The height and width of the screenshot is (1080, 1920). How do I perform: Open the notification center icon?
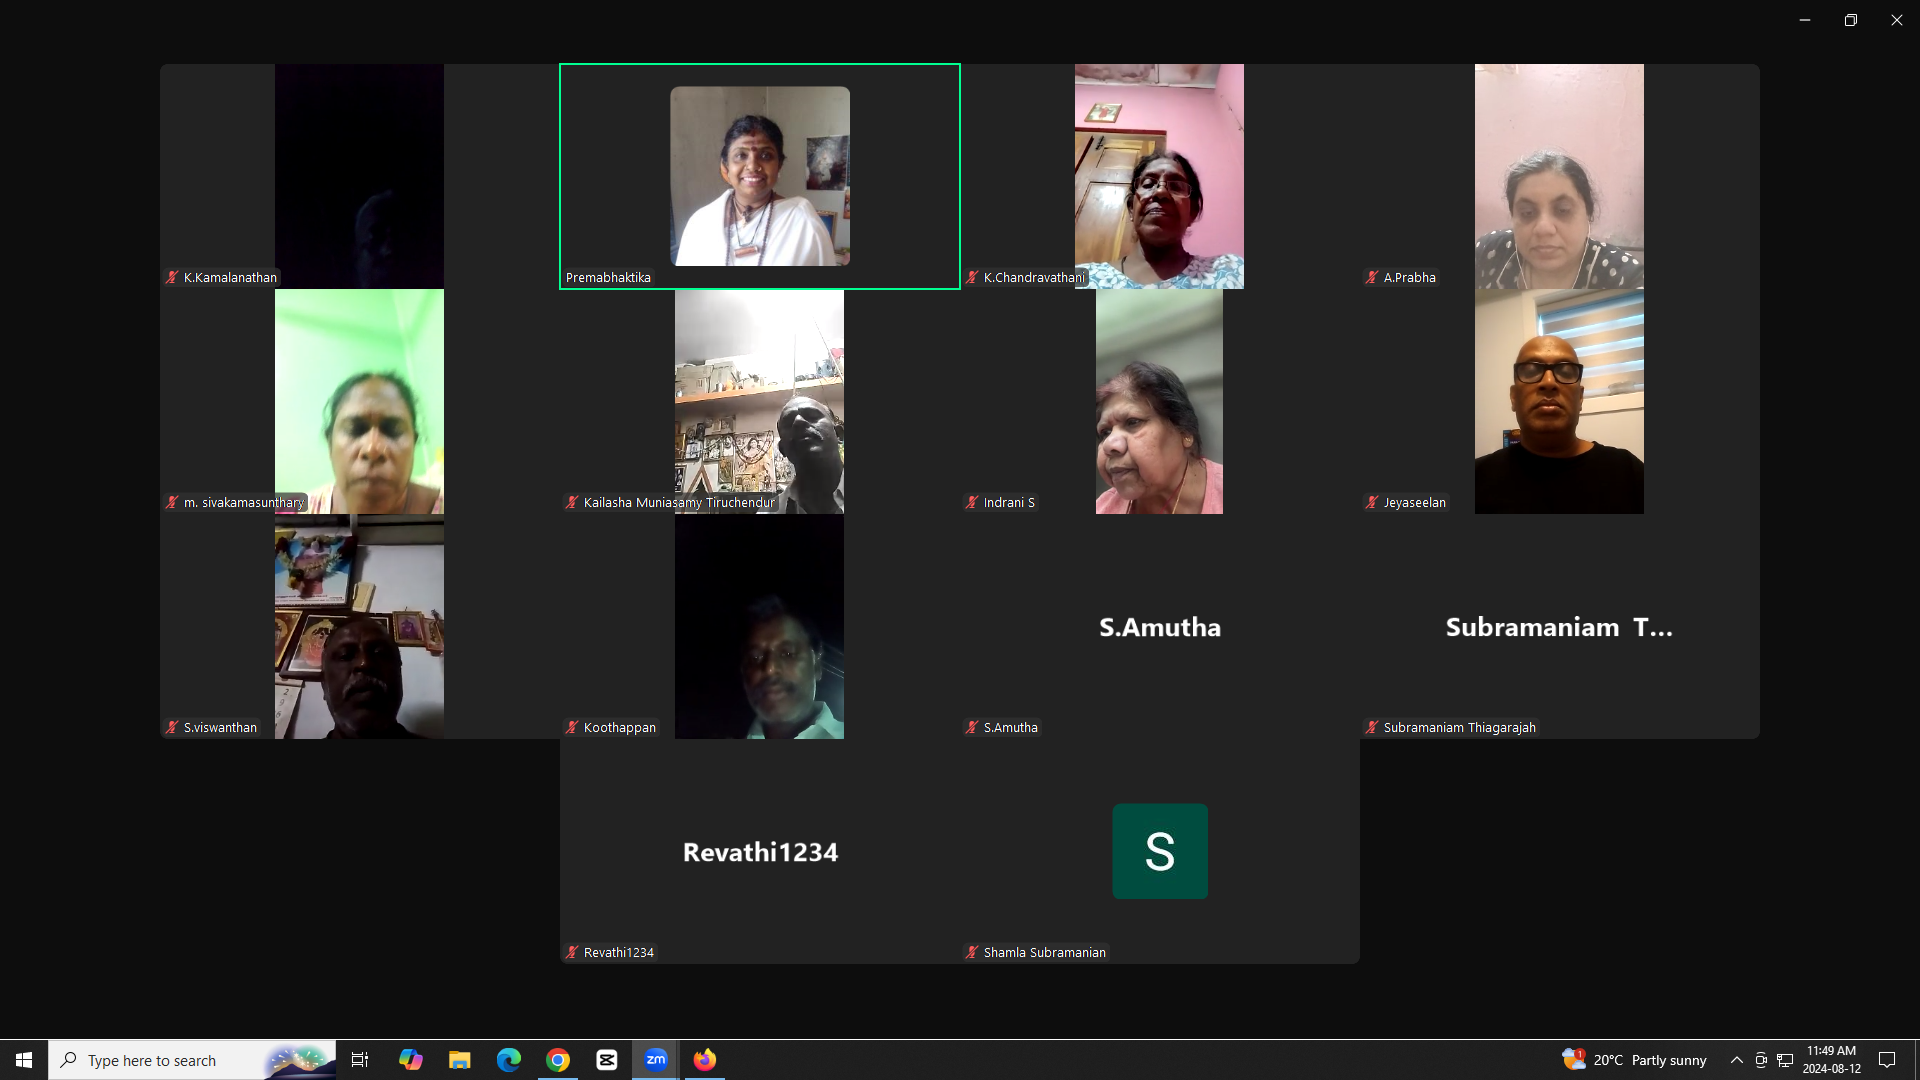click(x=1887, y=1060)
